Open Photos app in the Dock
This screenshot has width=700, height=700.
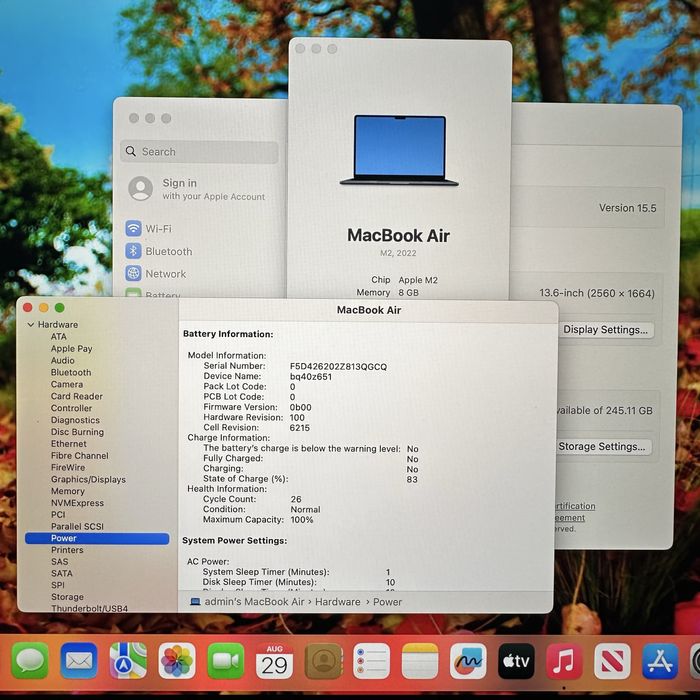(x=177, y=660)
